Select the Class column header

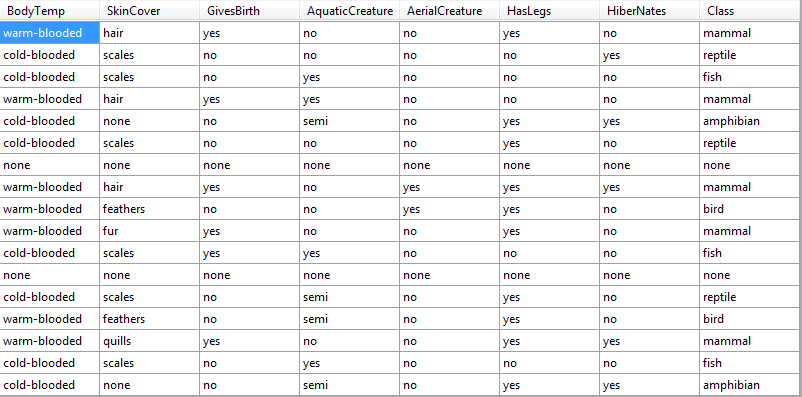pyautogui.click(x=750, y=11)
